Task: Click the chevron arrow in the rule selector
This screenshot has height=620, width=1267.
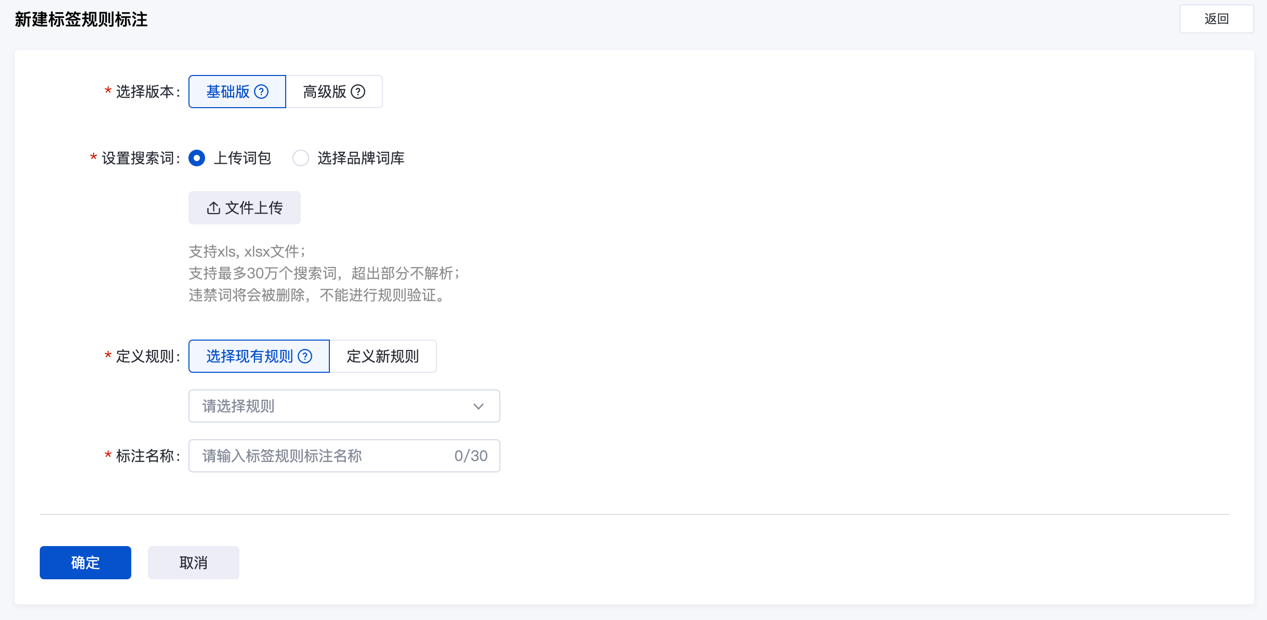Action: click(478, 406)
